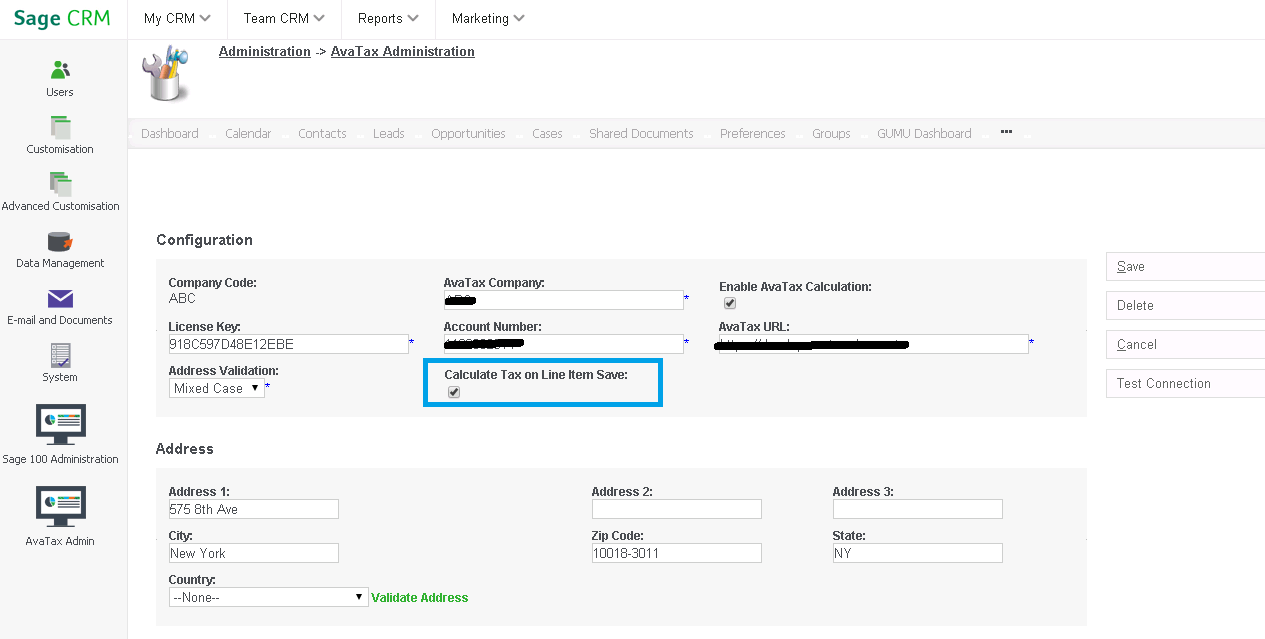Switch to the Leads tab
This screenshot has width=1265, height=639.
[x=389, y=134]
